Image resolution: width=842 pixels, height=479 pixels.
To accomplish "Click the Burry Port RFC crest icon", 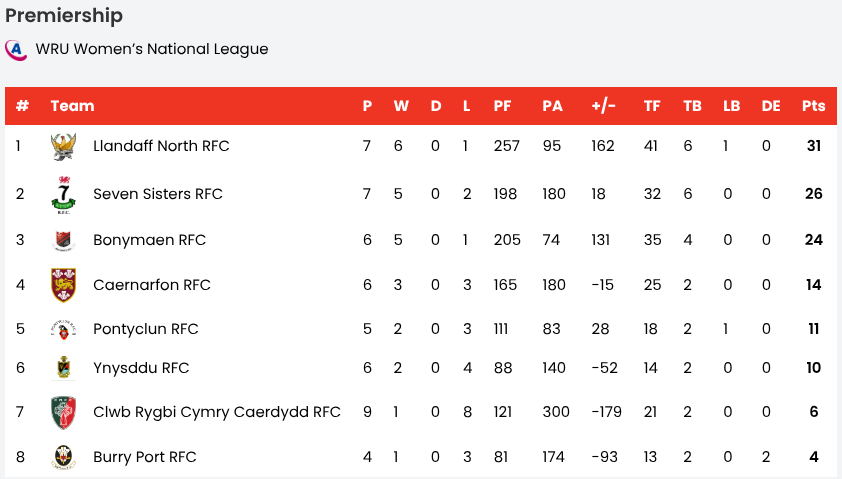I will (x=63, y=457).
